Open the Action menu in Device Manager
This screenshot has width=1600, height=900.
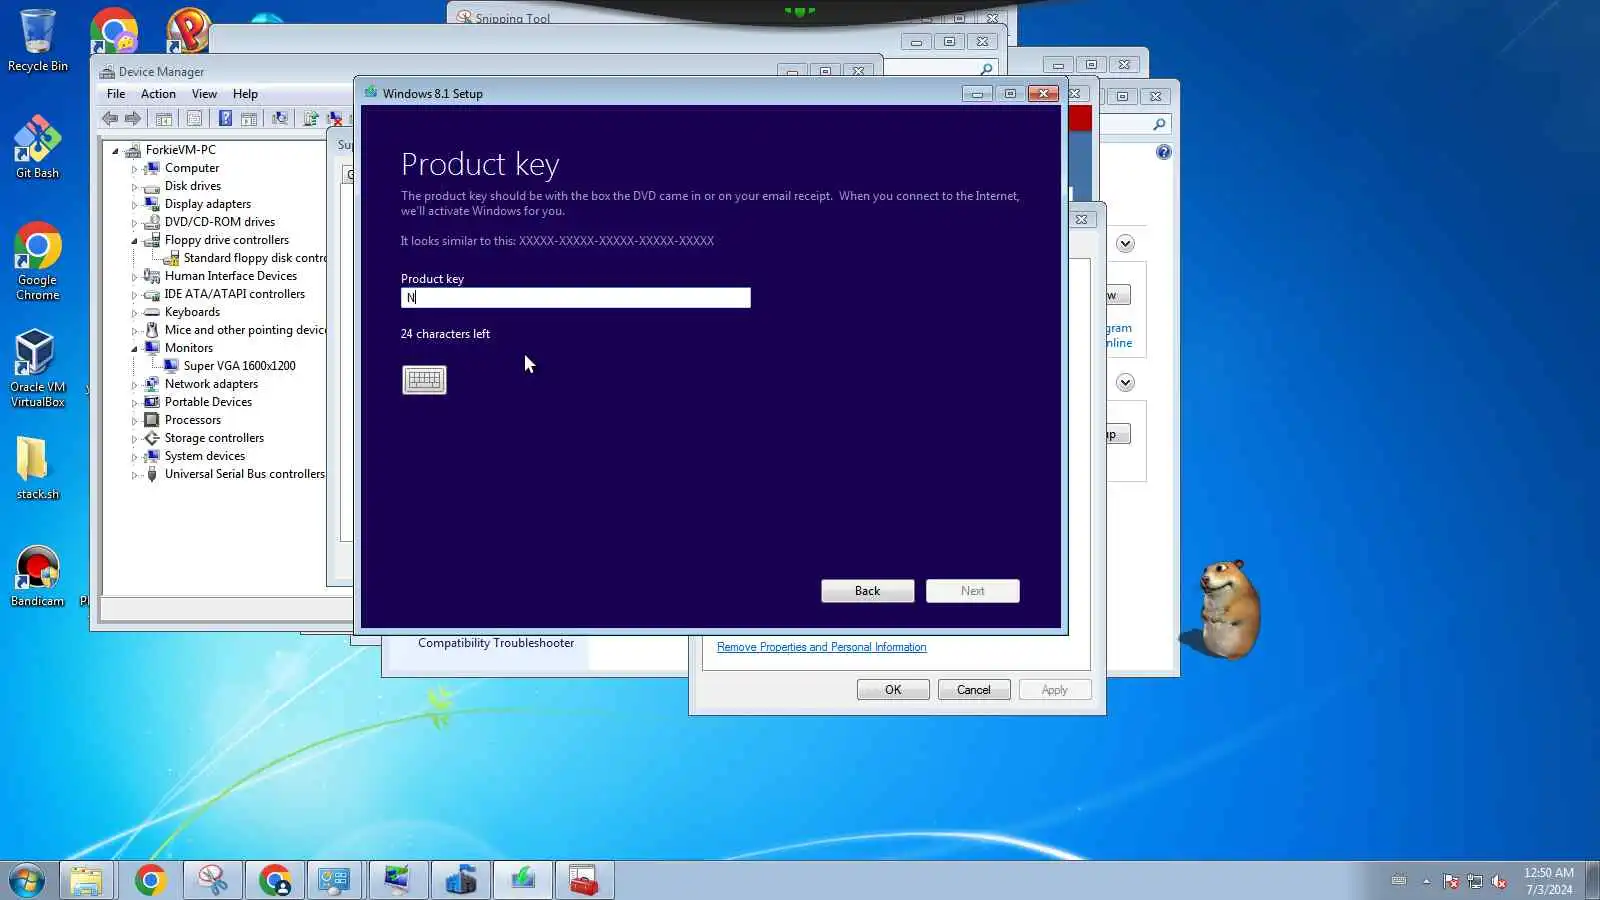158,94
